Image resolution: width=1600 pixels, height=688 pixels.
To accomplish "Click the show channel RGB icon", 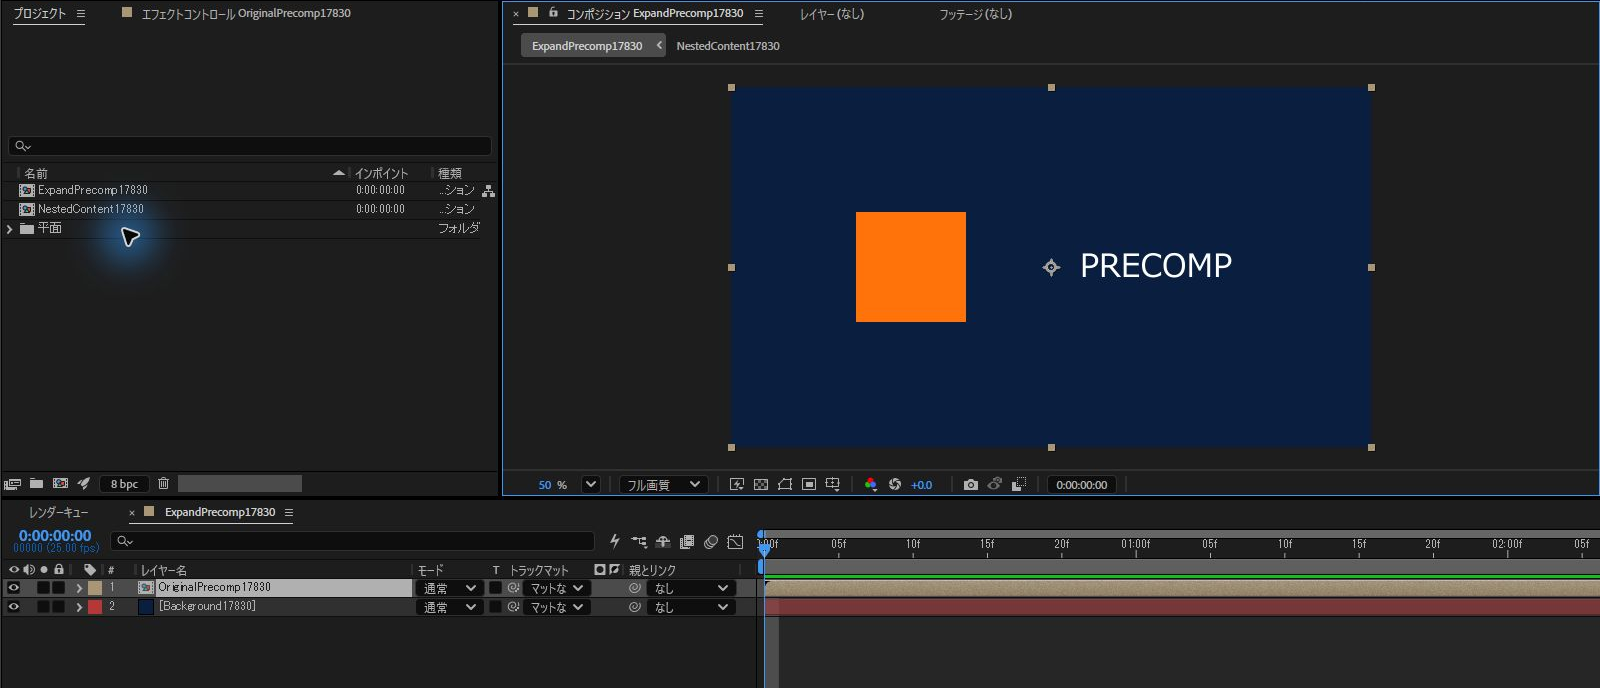I will coord(870,485).
